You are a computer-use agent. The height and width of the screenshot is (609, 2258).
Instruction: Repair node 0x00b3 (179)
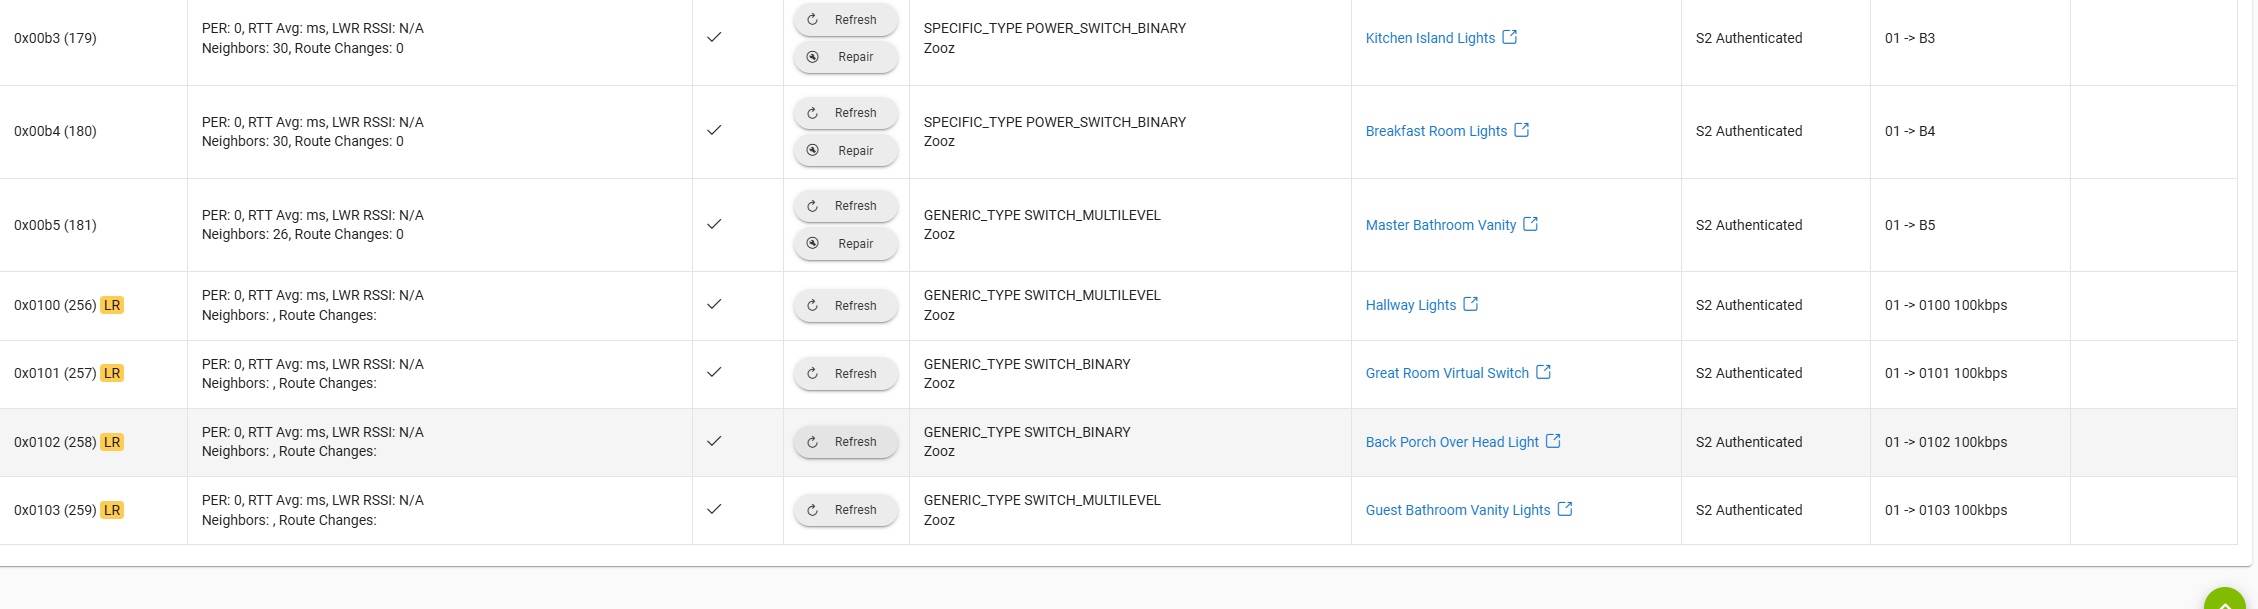coord(846,57)
